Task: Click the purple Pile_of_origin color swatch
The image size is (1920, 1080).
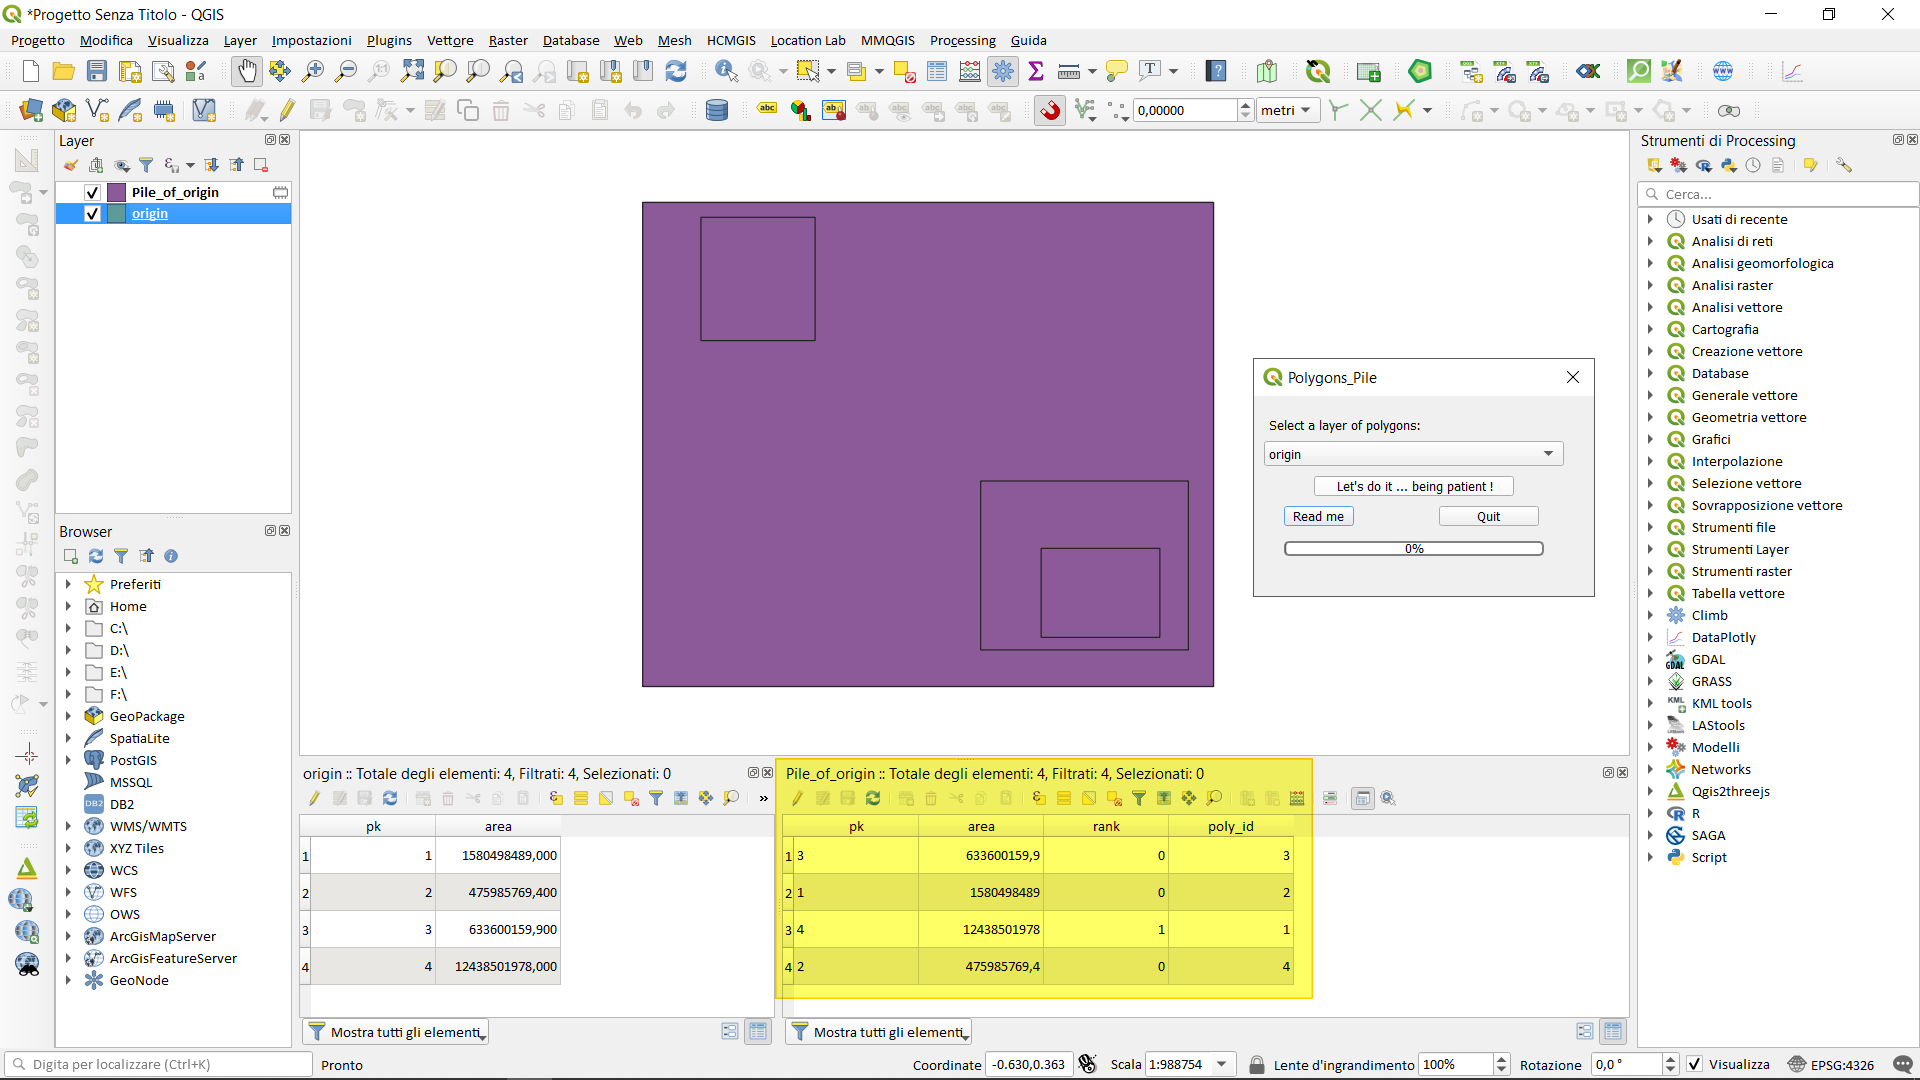Action: point(117,192)
